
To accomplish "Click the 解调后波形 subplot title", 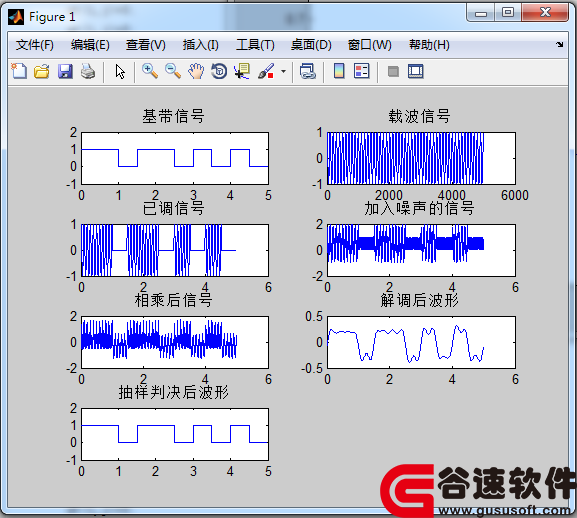I will [x=420, y=300].
